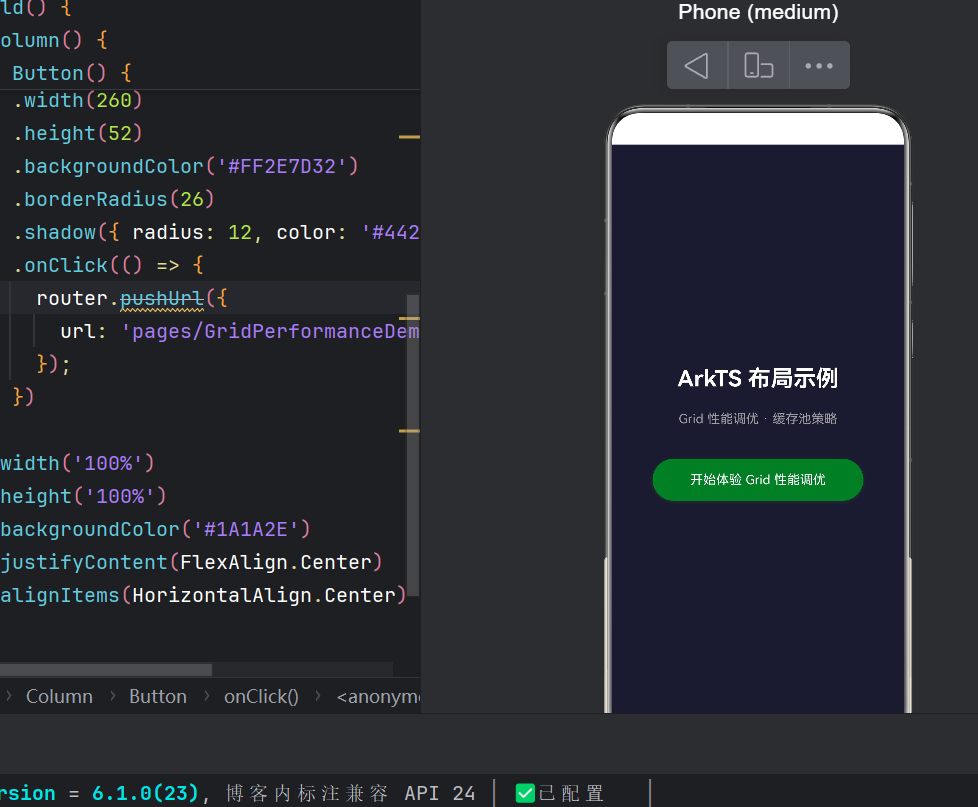Click the warning marker beside .height(52) line

[409, 137]
